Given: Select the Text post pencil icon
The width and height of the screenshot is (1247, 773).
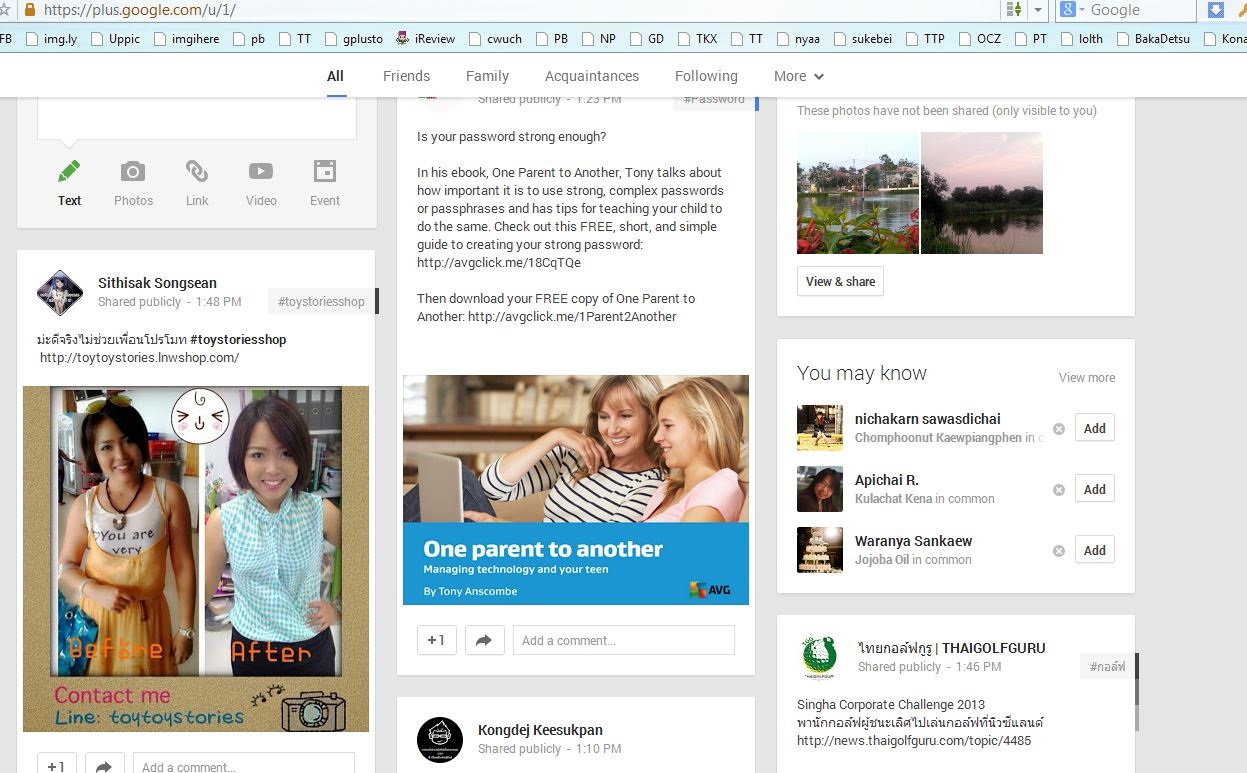Looking at the screenshot, I should point(69,172).
